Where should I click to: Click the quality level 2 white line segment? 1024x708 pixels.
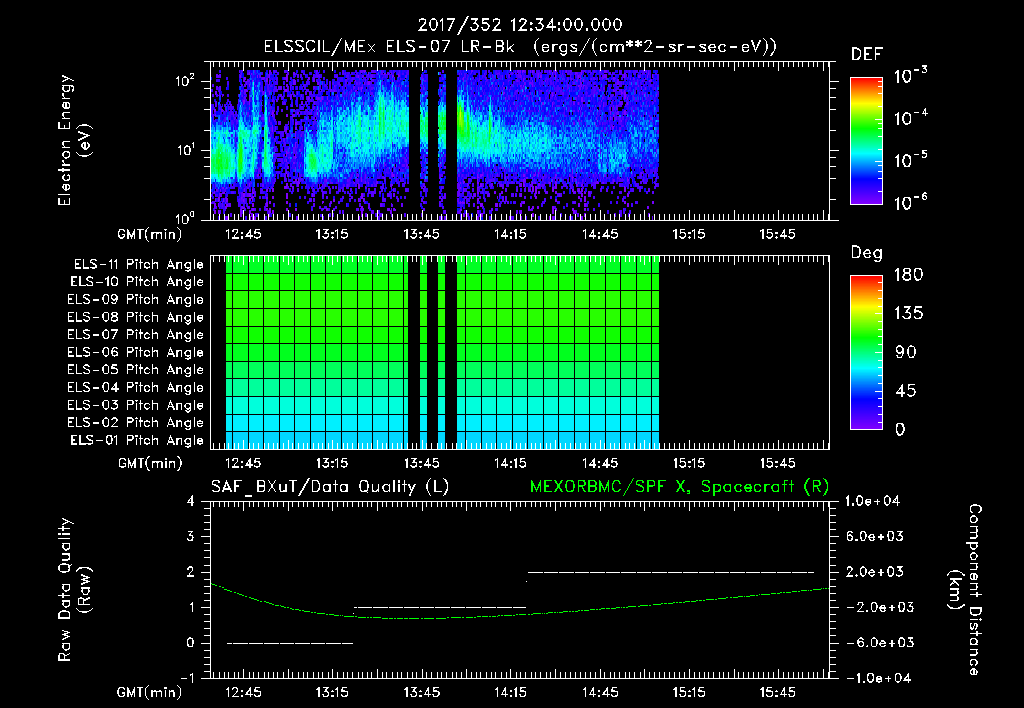pyautogui.click(x=671, y=572)
